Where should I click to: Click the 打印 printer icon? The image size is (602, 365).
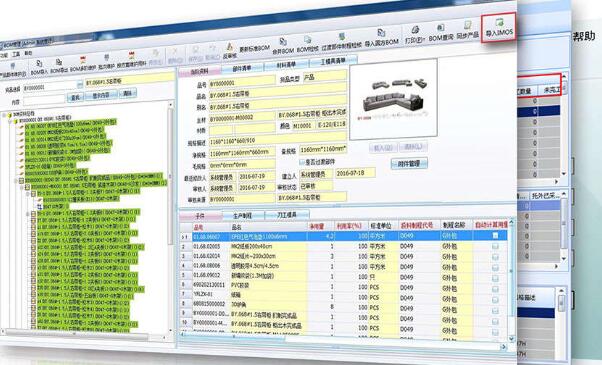[415, 30]
